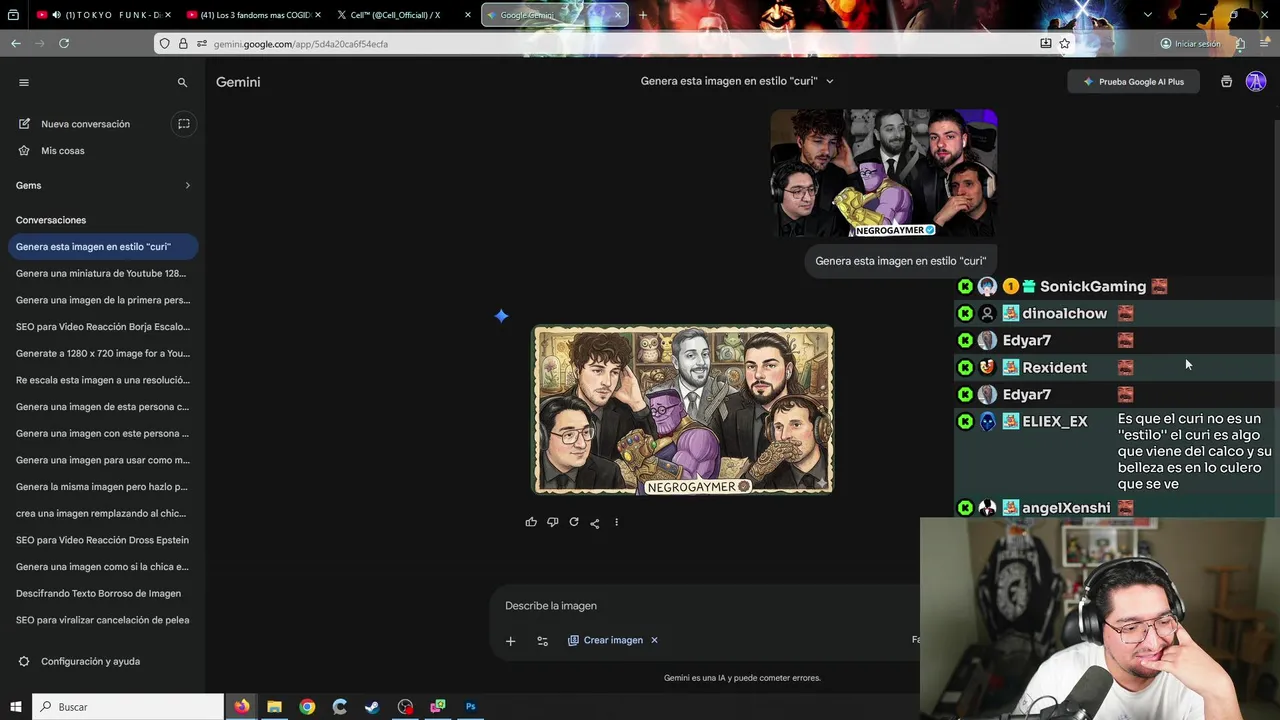Viewport: 1280px width, 720px height.
Task: Open the Firefox tab overview icon at far left
Action: 13,15
